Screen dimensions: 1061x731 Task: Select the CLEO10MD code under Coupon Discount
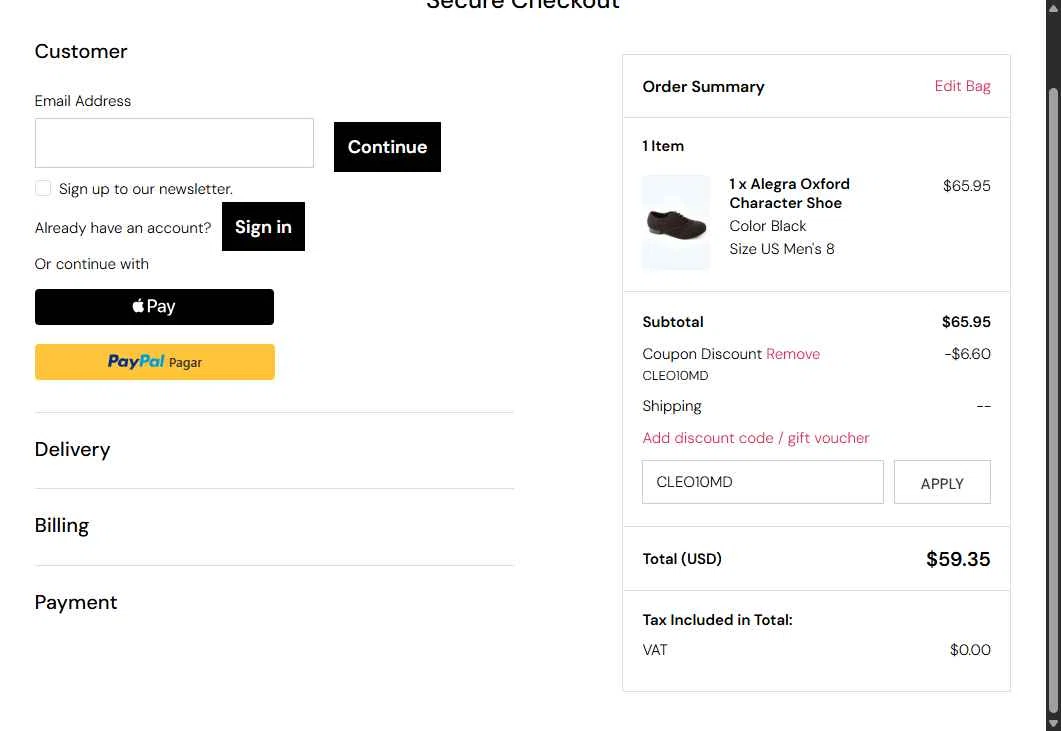(675, 376)
